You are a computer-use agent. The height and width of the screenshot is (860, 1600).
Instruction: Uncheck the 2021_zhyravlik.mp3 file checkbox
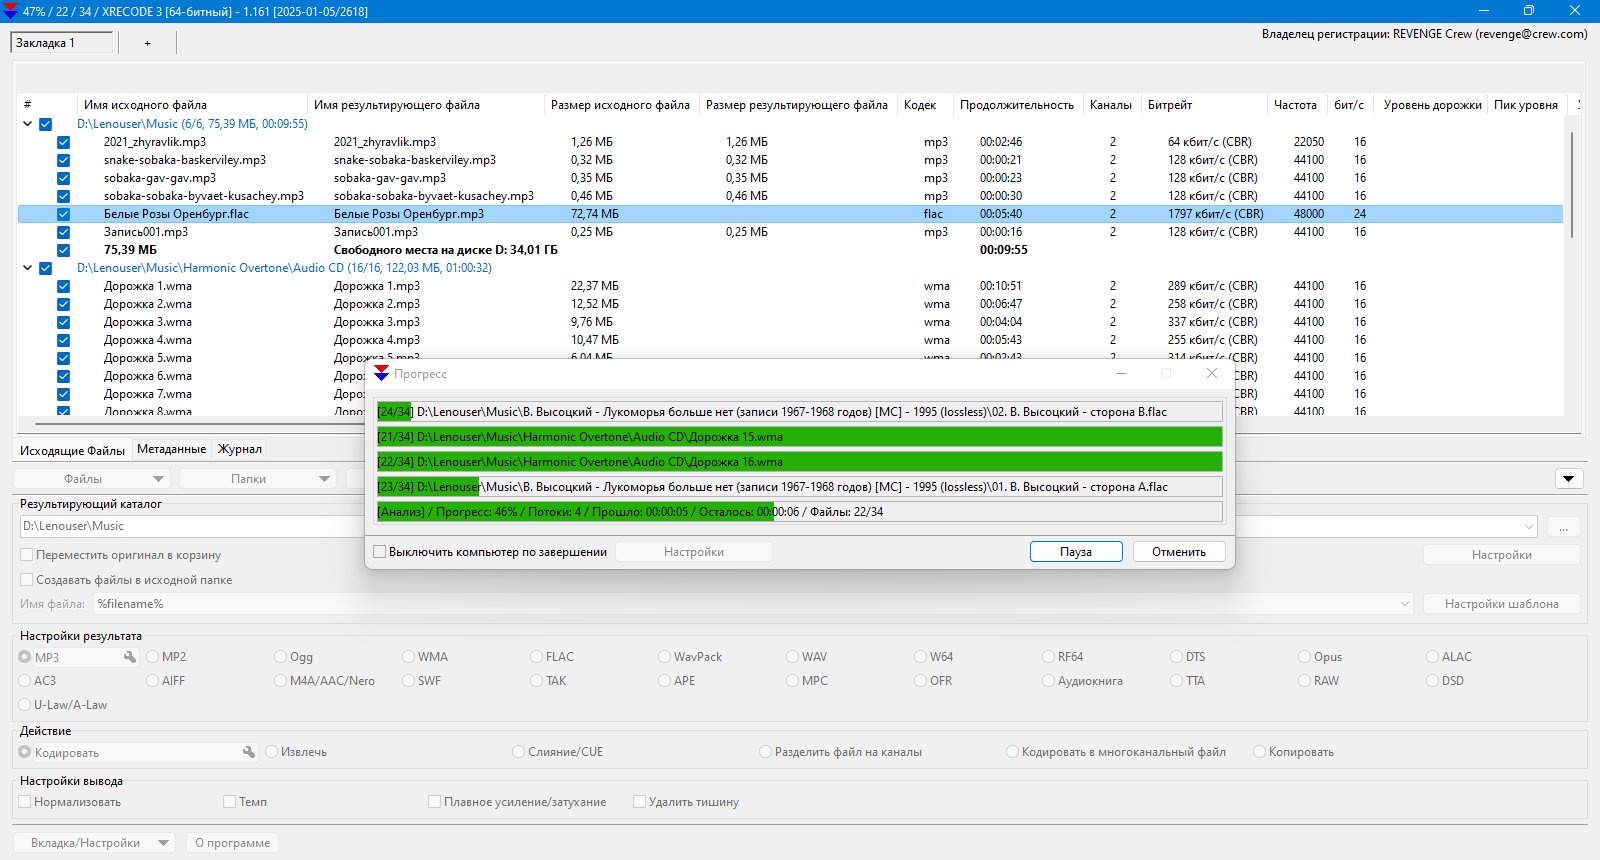coord(63,142)
